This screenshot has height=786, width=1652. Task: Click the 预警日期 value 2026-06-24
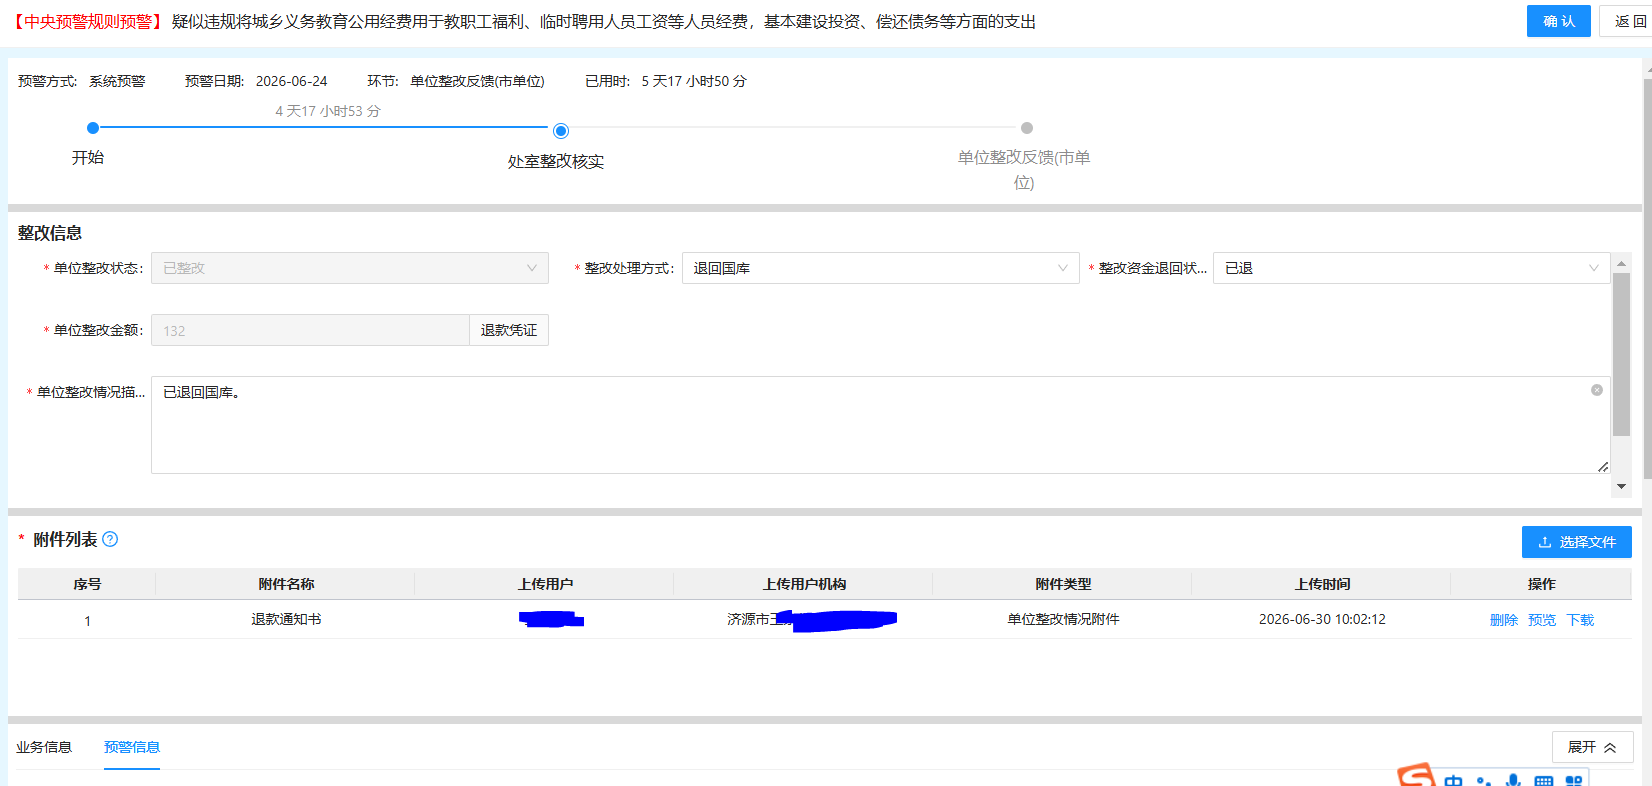click(x=291, y=81)
